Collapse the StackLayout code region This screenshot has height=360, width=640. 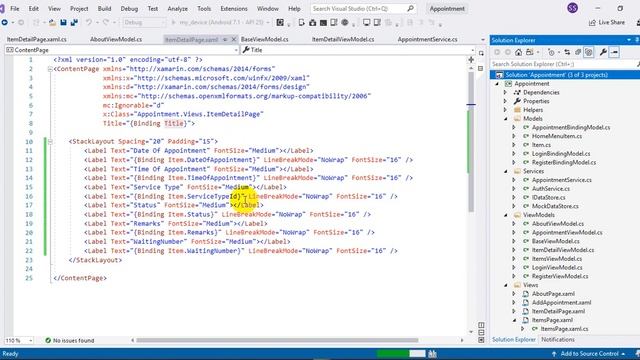50,142
